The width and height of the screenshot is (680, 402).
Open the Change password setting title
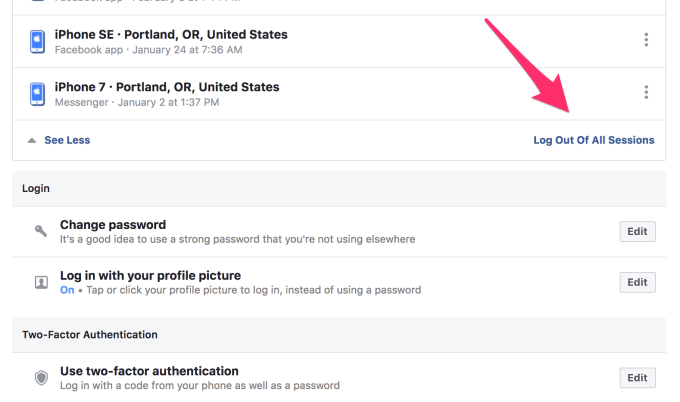[113, 225]
